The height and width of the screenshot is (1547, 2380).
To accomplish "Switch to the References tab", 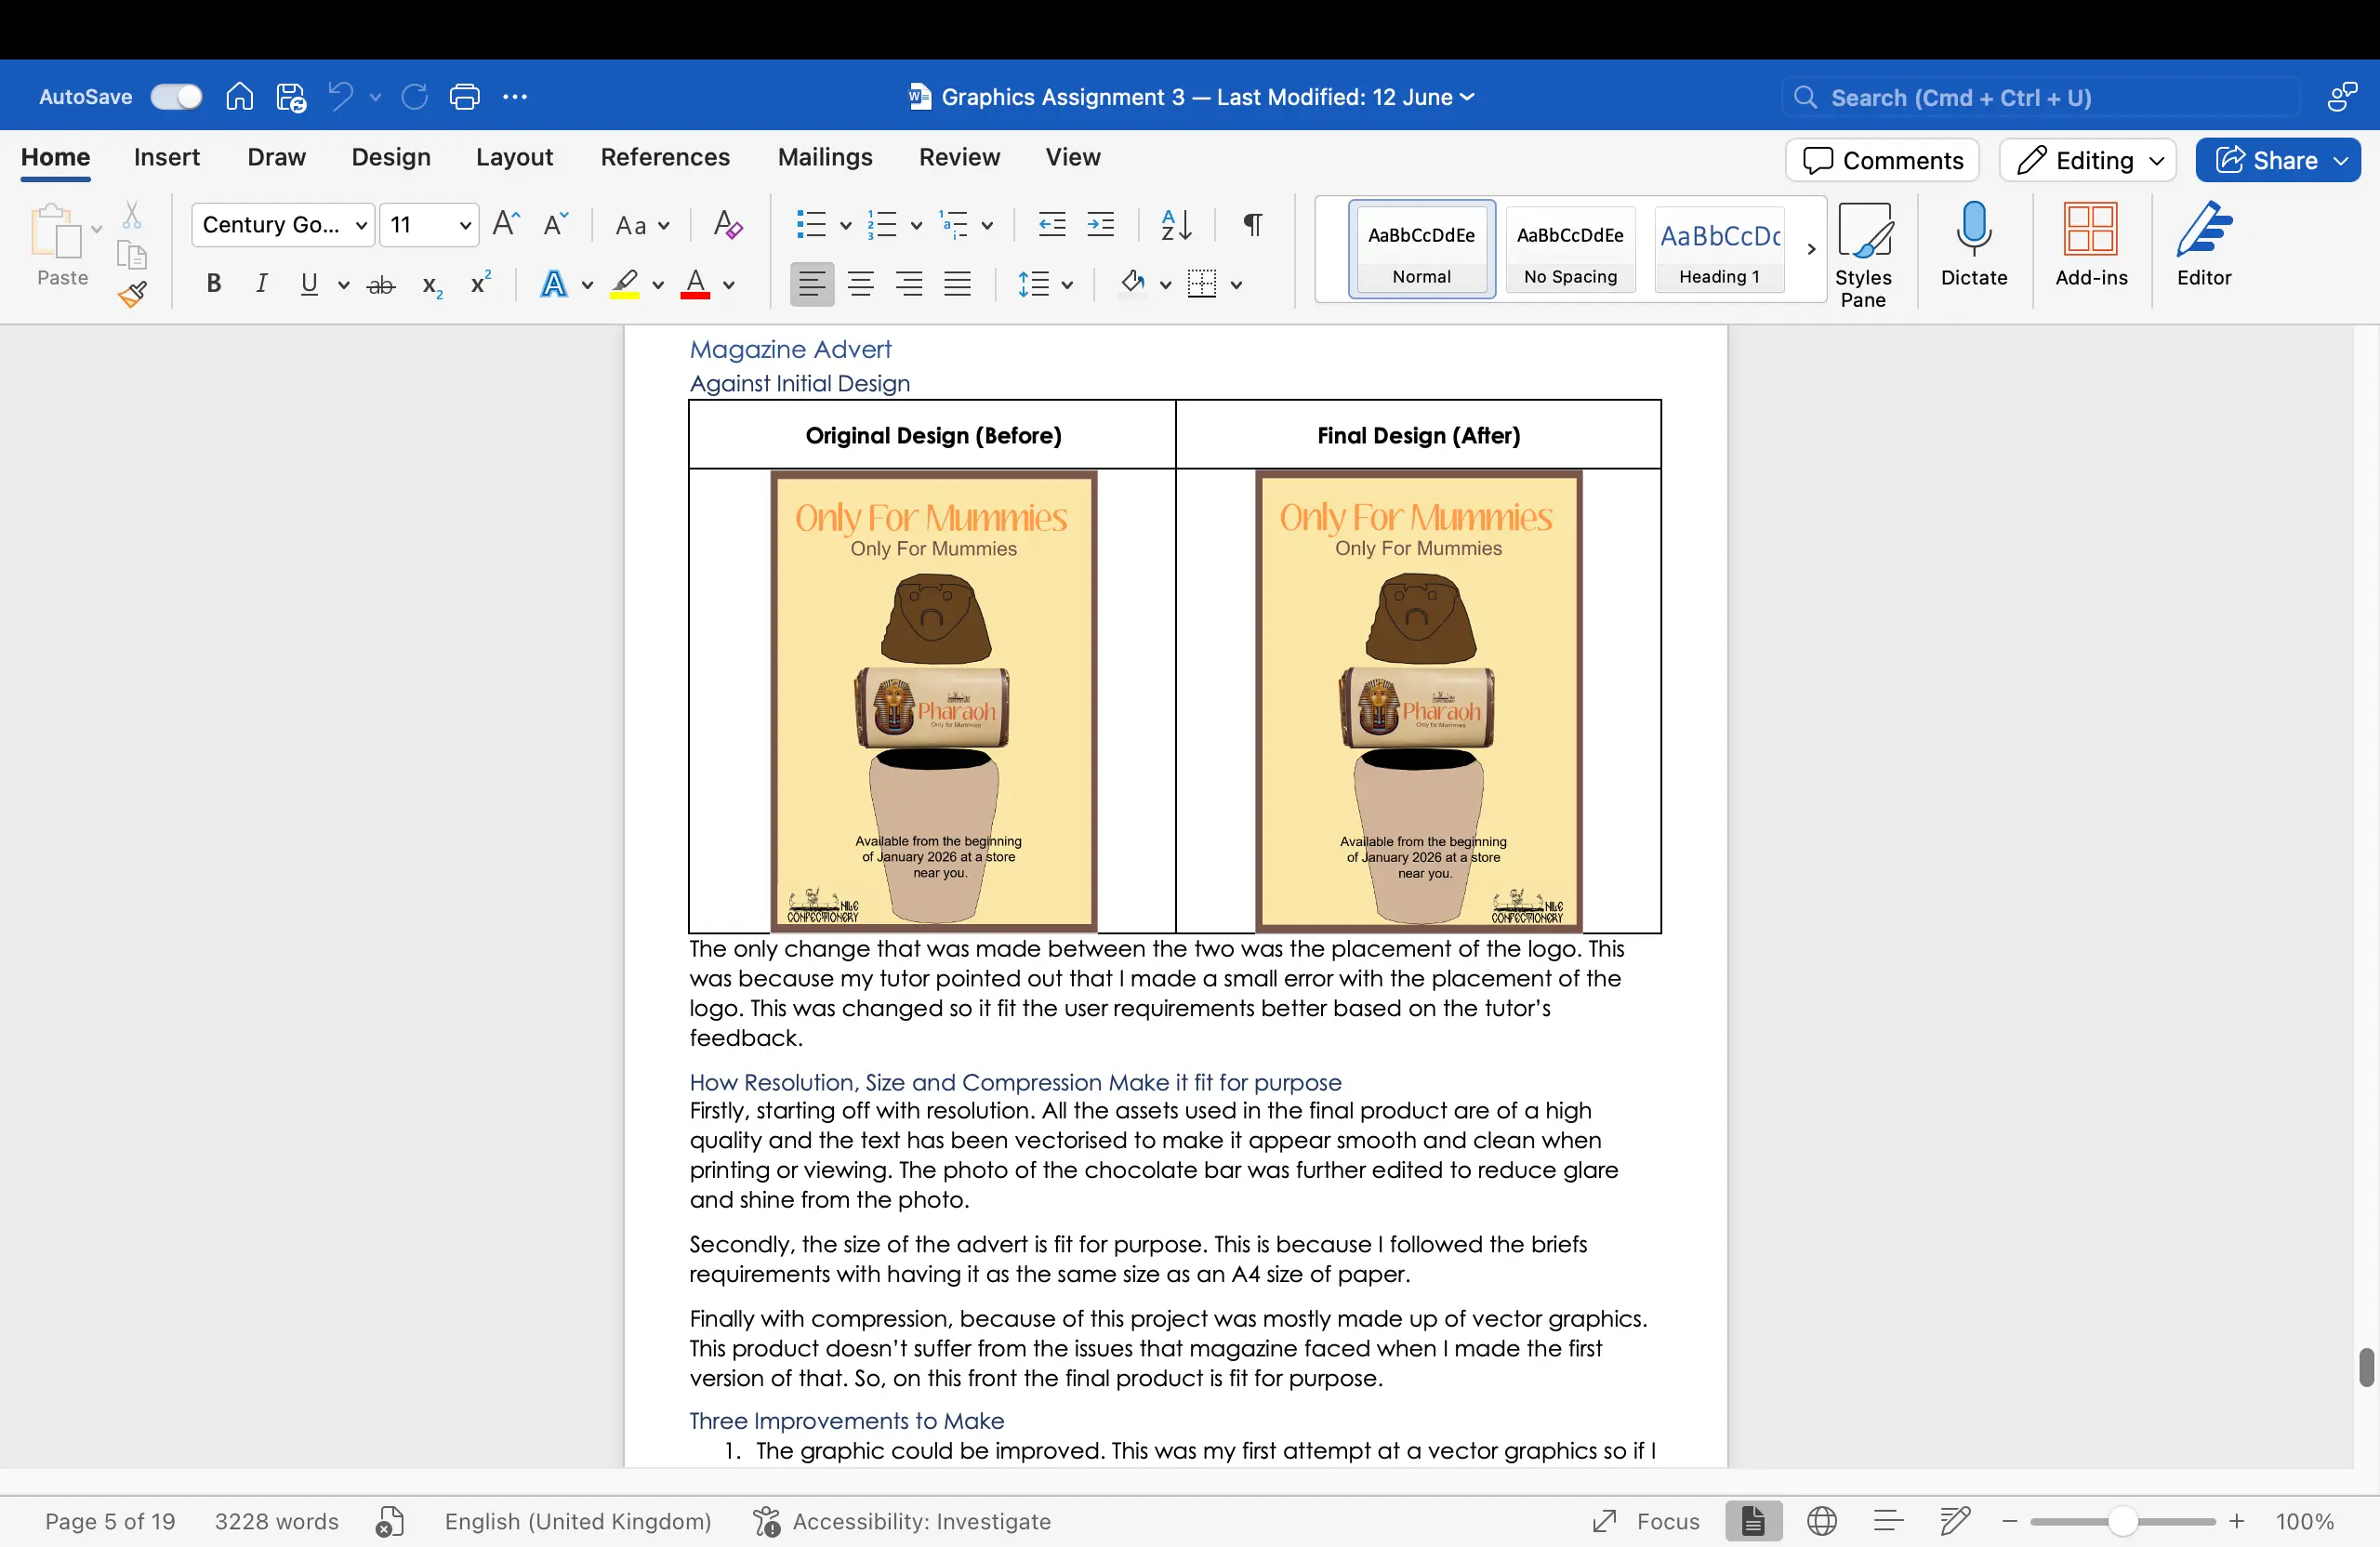I will coord(664,157).
